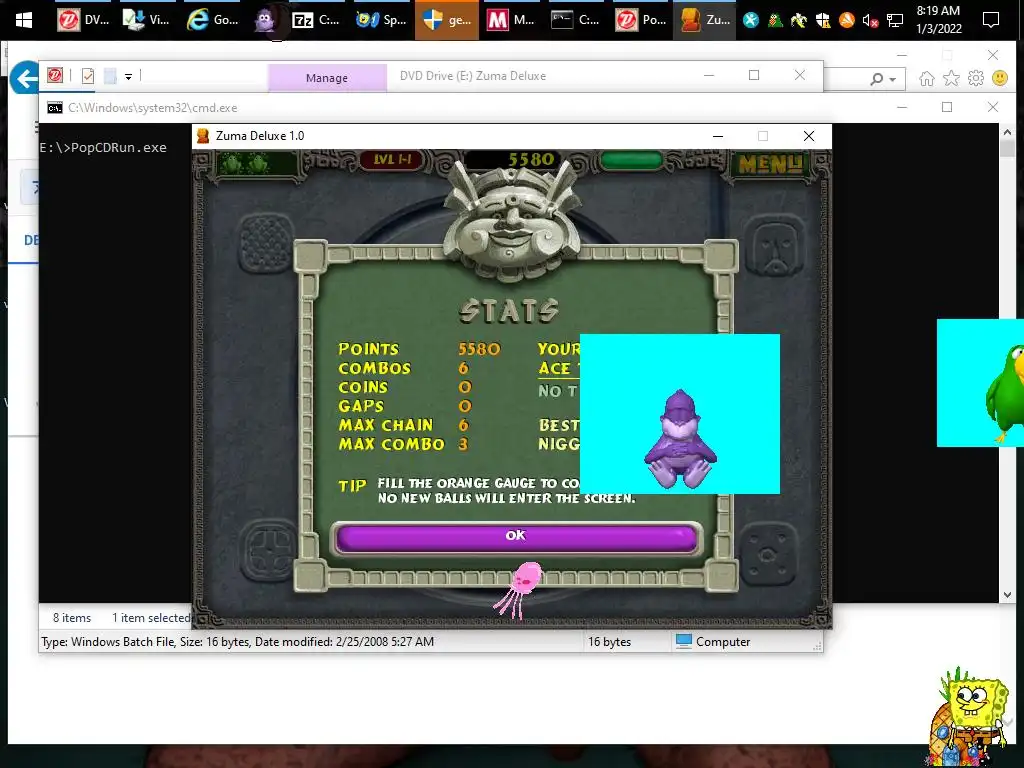The height and width of the screenshot is (768, 1024).
Task: Click the MAX COMBO stat label
Action: (x=391, y=444)
